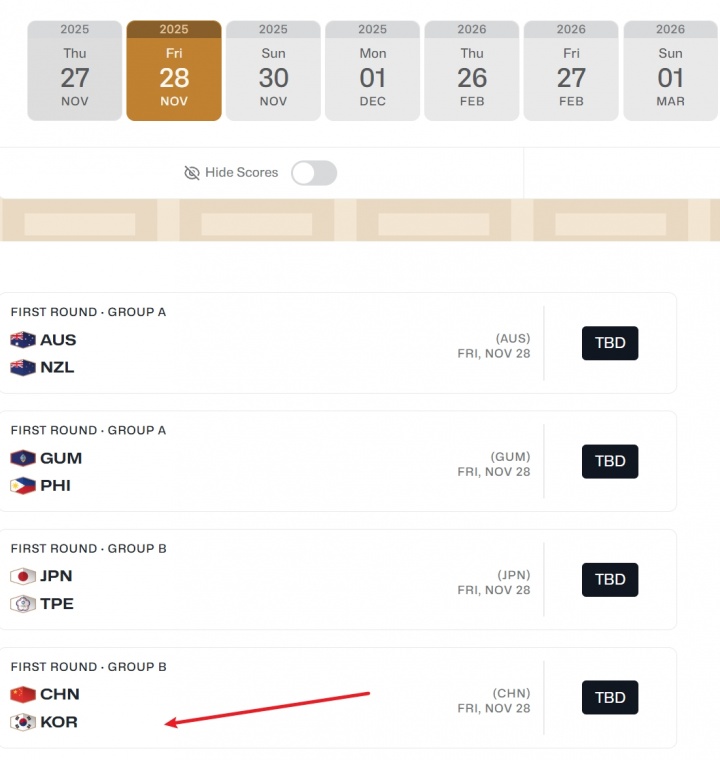Image resolution: width=720 pixels, height=760 pixels.
Task: Click the Chinese Taipei flag icon
Action: click(x=23, y=604)
